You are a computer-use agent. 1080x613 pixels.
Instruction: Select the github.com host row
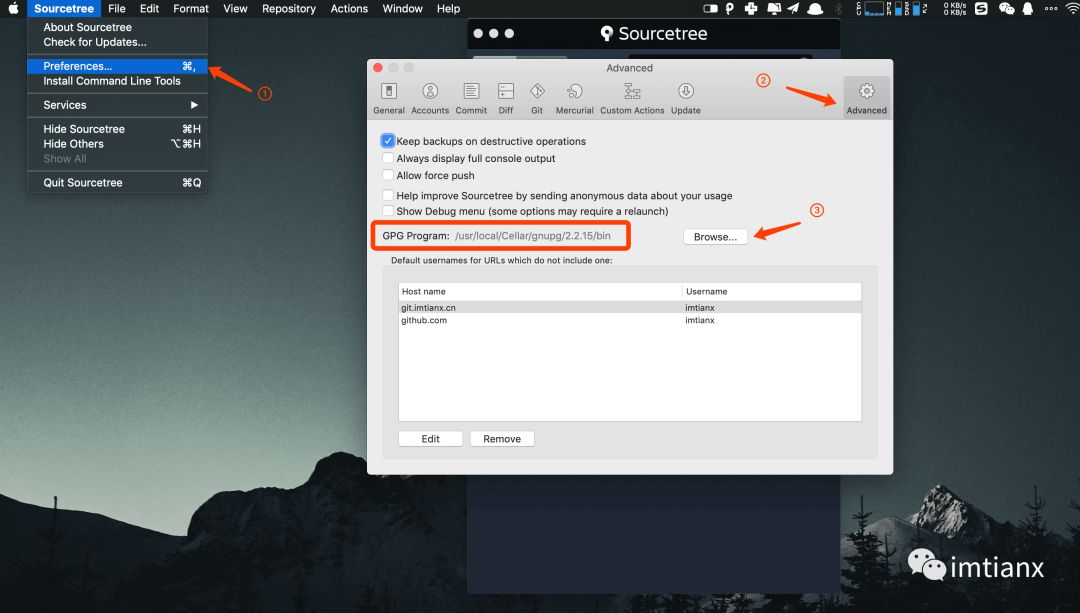tap(630, 320)
